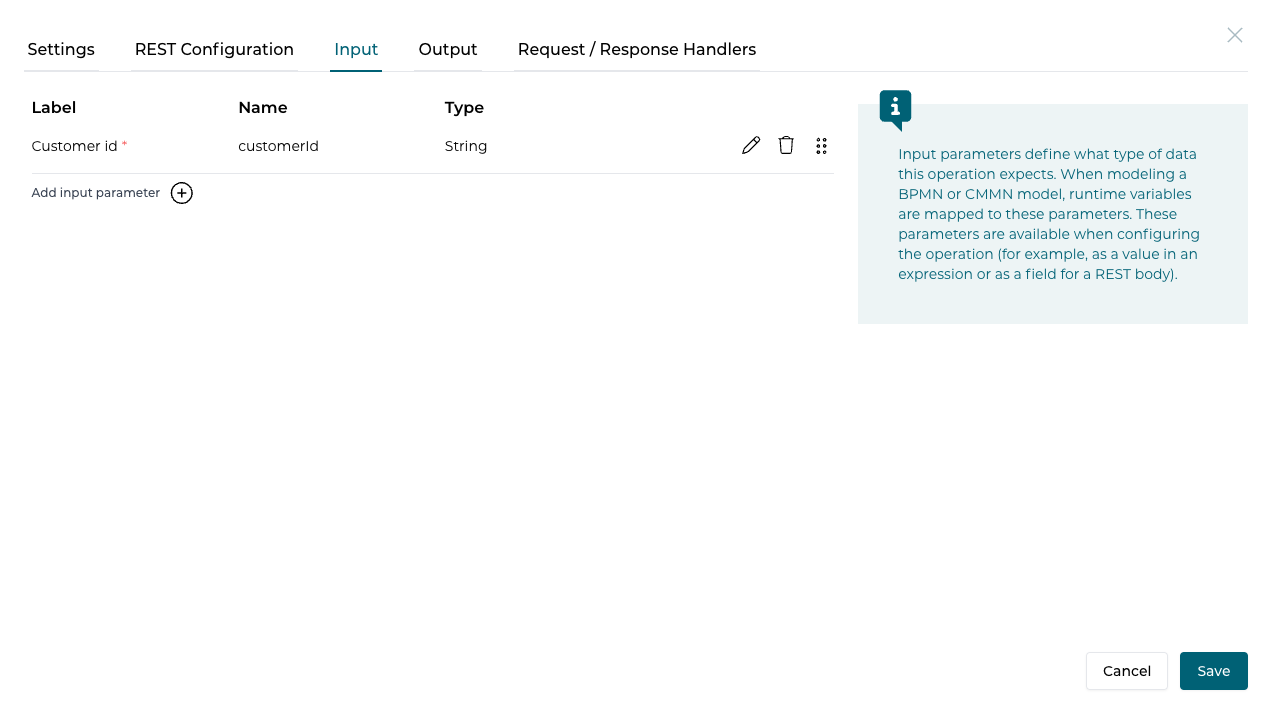Click the teal info bubble icon
This screenshot has height=713, width=1271.
point(894,108)
